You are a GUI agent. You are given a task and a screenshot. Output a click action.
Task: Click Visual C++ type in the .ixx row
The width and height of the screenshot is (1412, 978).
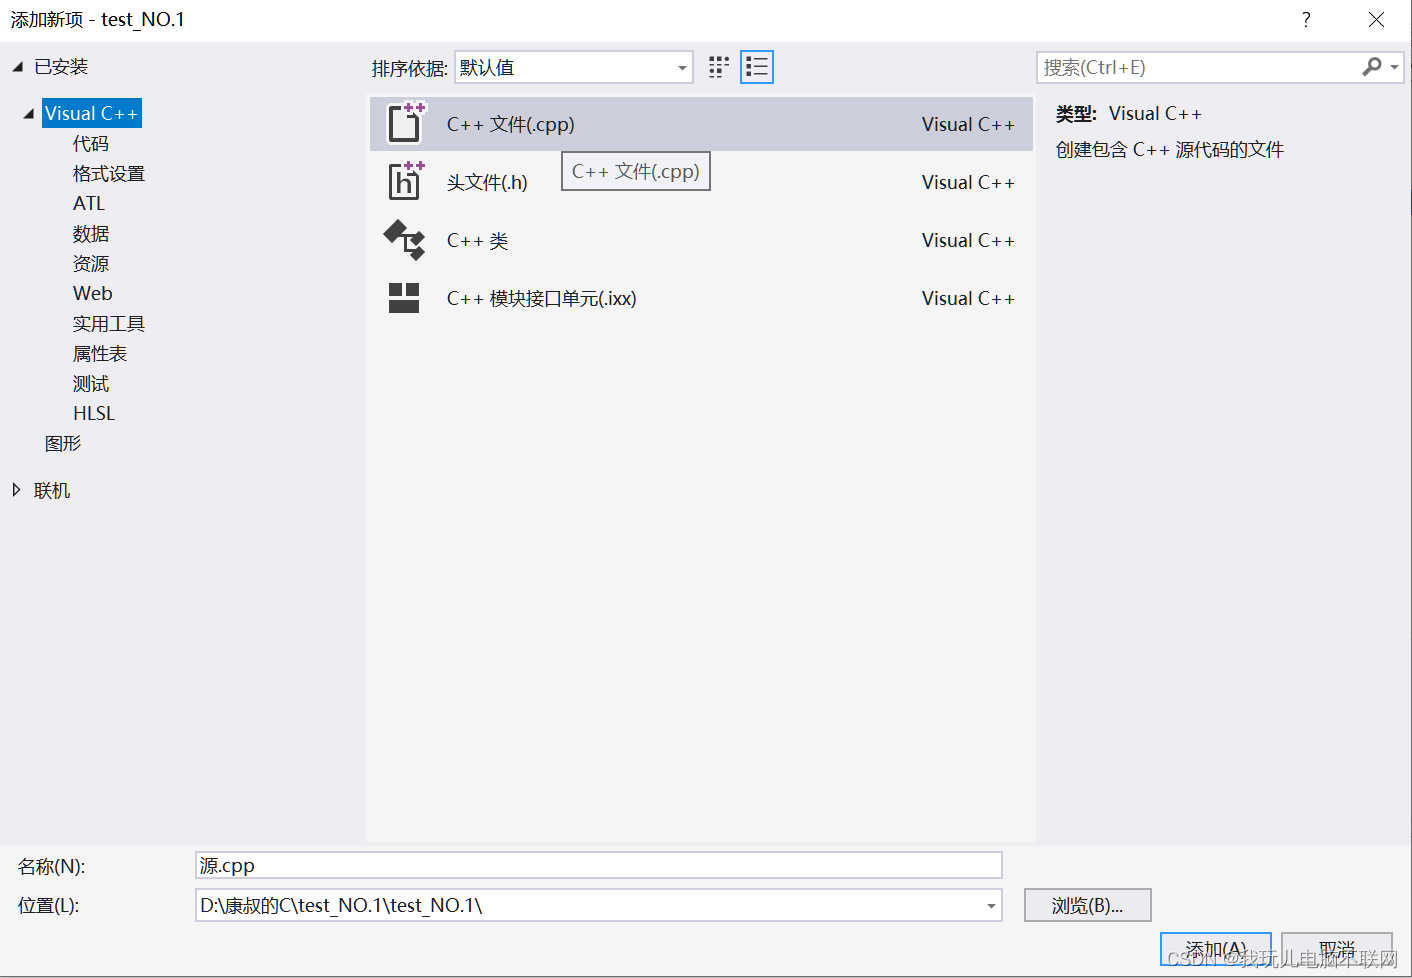[x=968, y=298]
